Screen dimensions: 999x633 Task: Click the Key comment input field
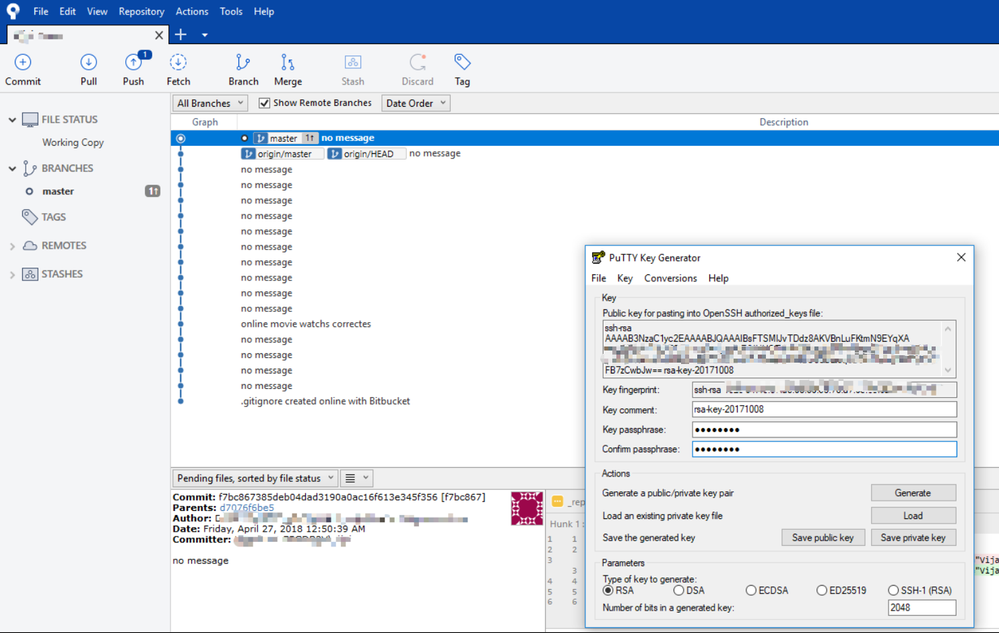point(823,410)
